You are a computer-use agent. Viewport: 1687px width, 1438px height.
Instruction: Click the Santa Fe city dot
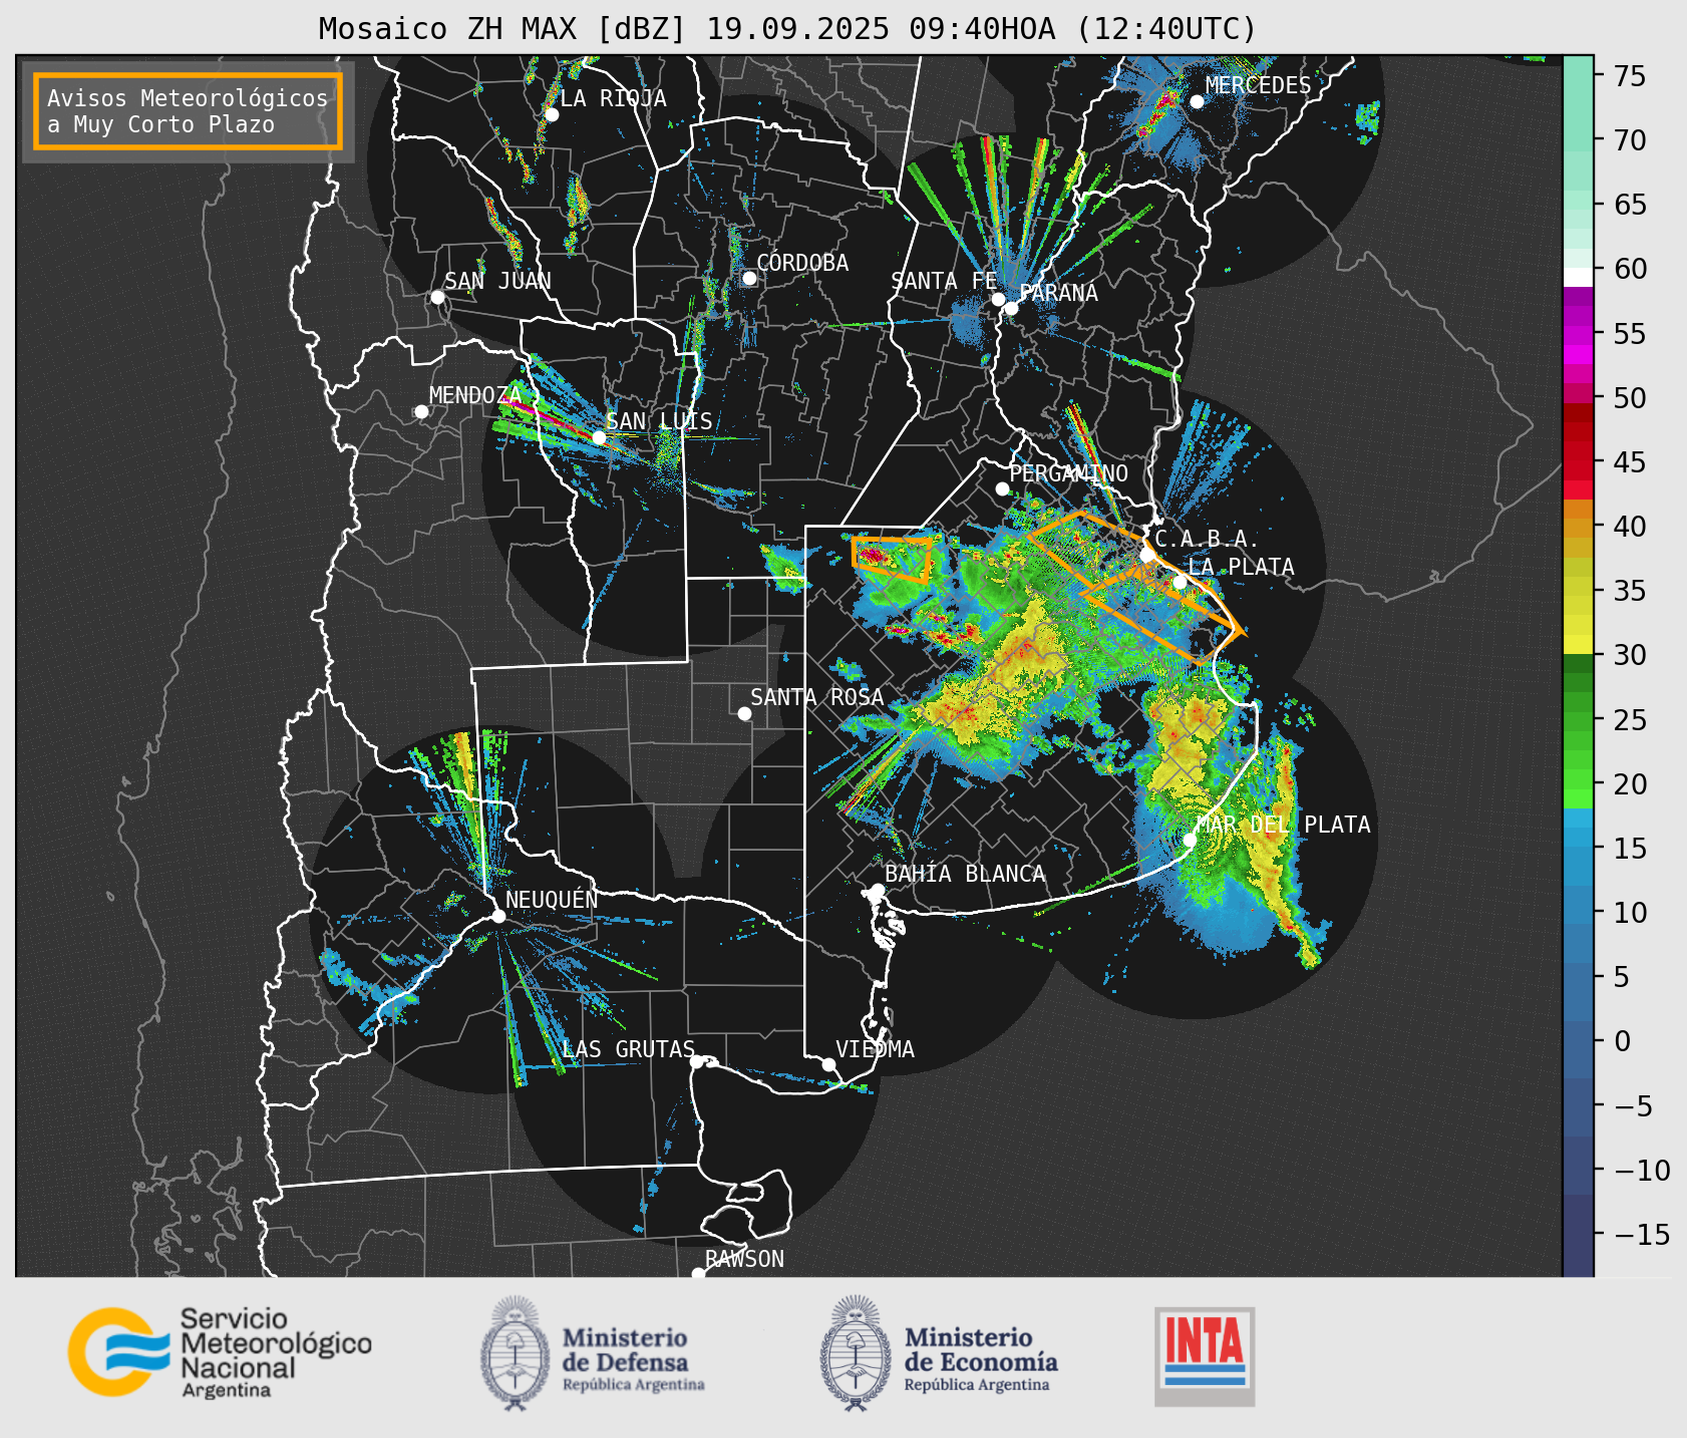(998, 299)
